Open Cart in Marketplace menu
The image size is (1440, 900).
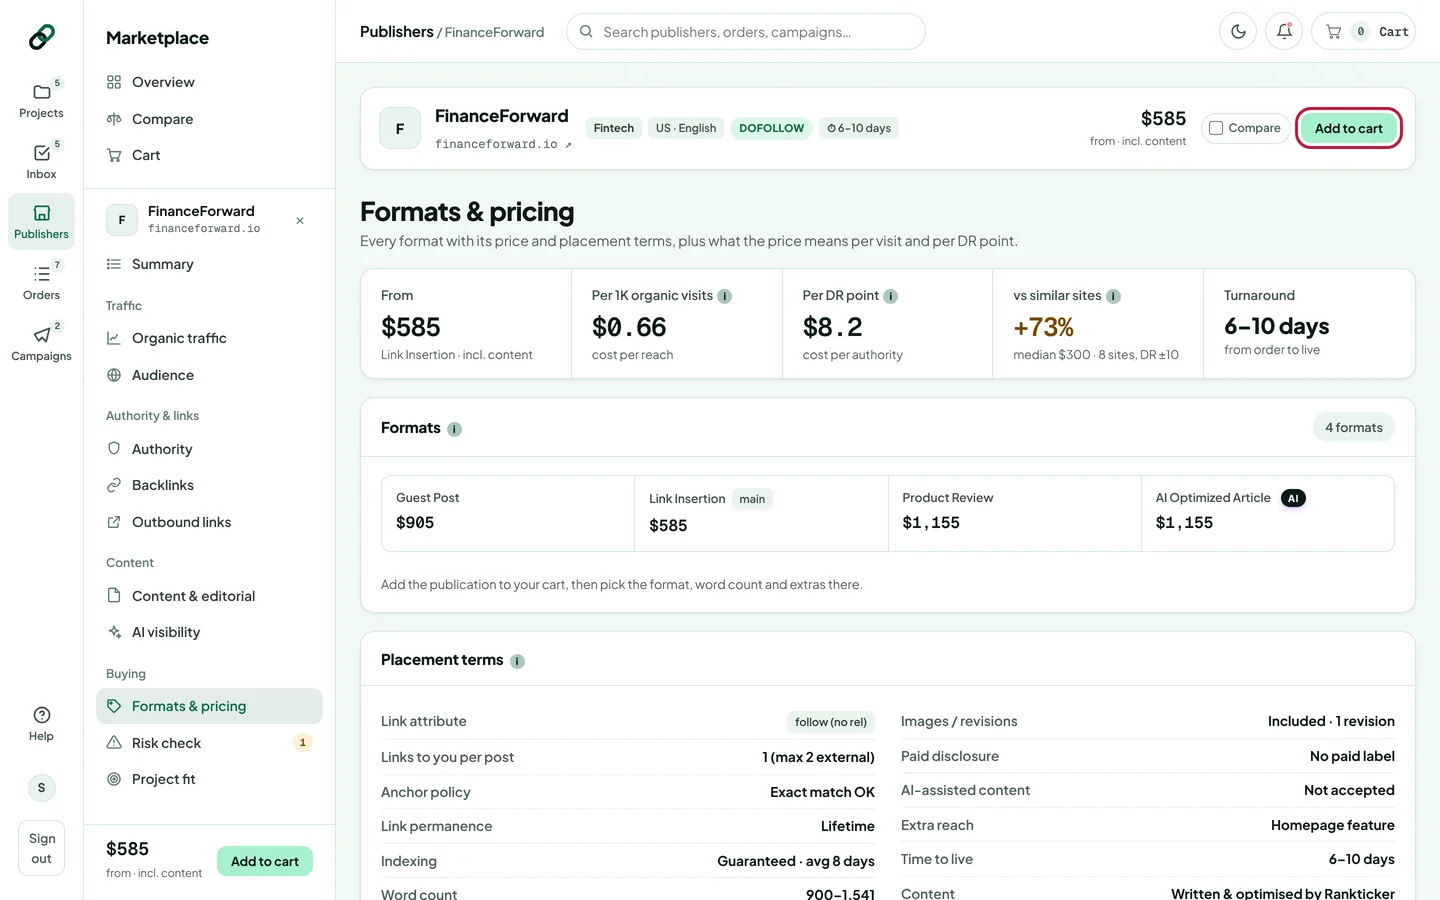click(x=209, y=155)
